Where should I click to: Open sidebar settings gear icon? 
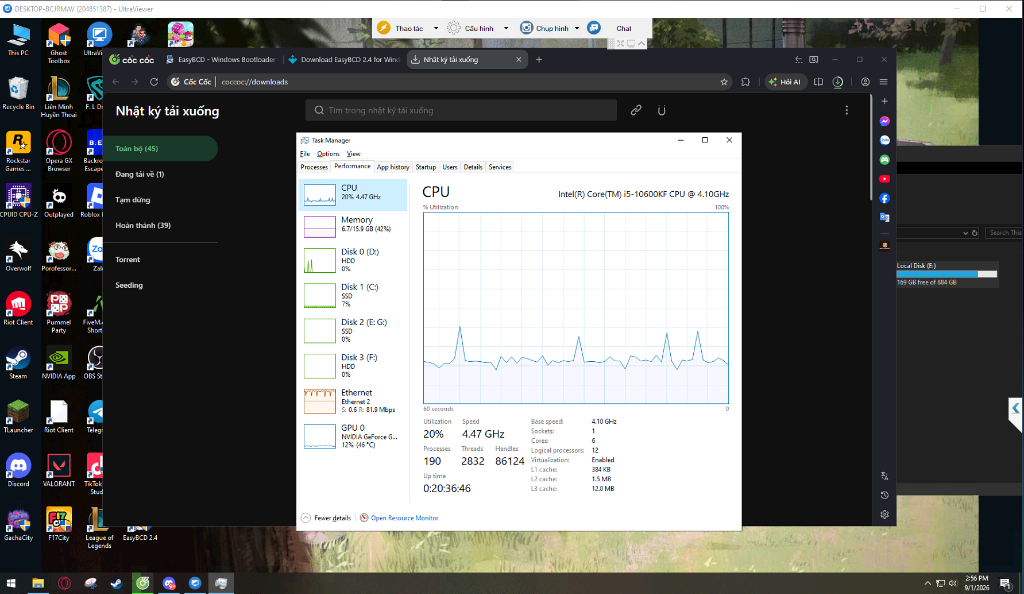884,514
